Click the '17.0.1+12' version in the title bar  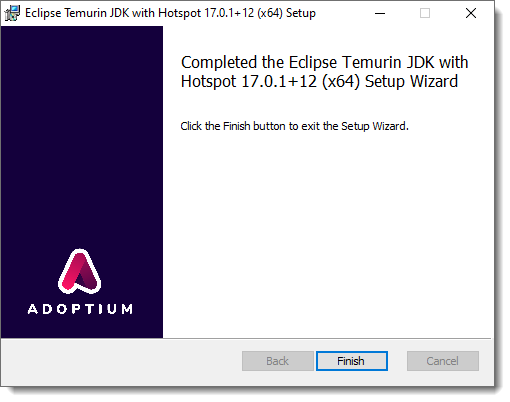point(229,13)
